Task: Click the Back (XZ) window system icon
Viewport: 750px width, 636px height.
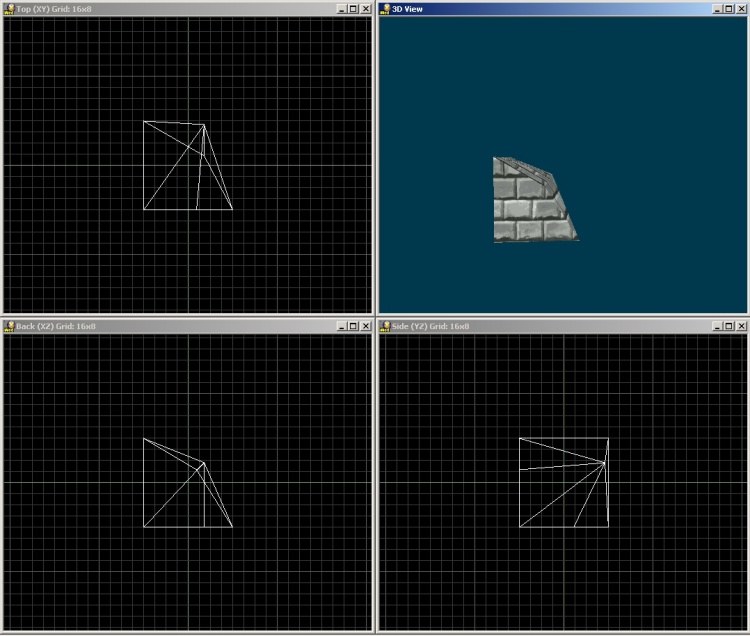Action: (9, 326)
